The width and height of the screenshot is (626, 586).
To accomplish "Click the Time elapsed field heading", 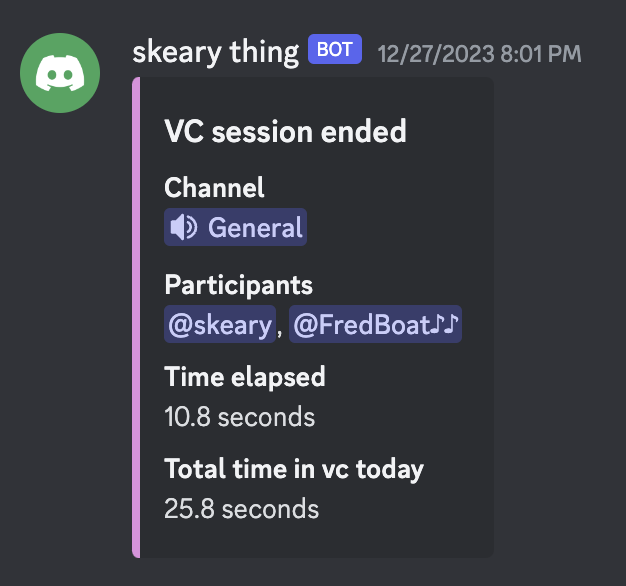I will click(x=245, y=377).
